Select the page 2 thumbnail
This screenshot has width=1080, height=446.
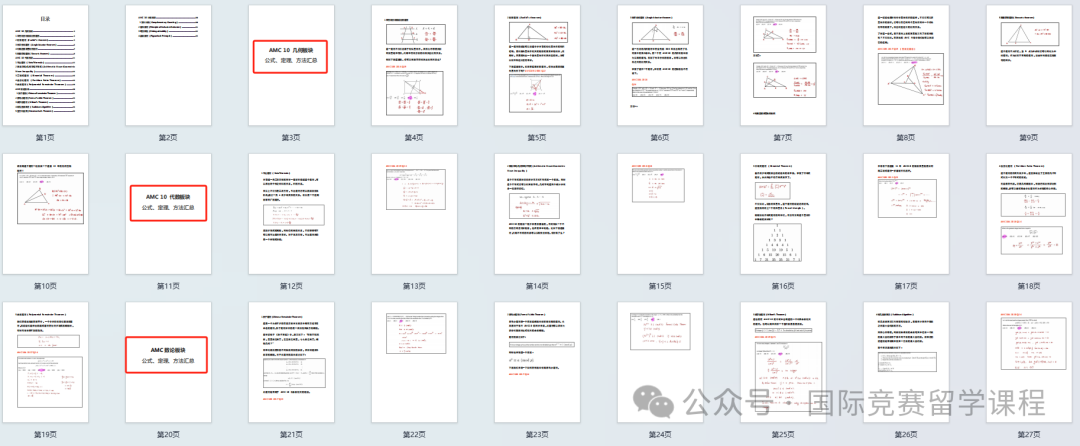point(168,65)
